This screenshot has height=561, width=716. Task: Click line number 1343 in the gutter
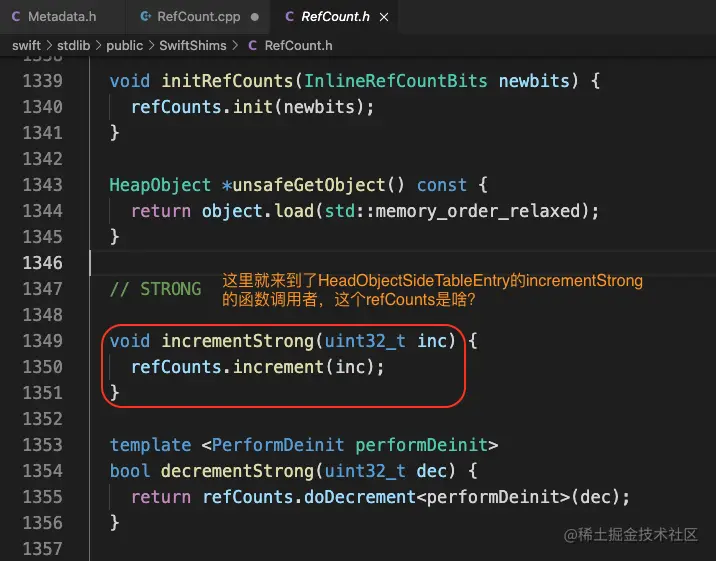[x=42, y=185]
